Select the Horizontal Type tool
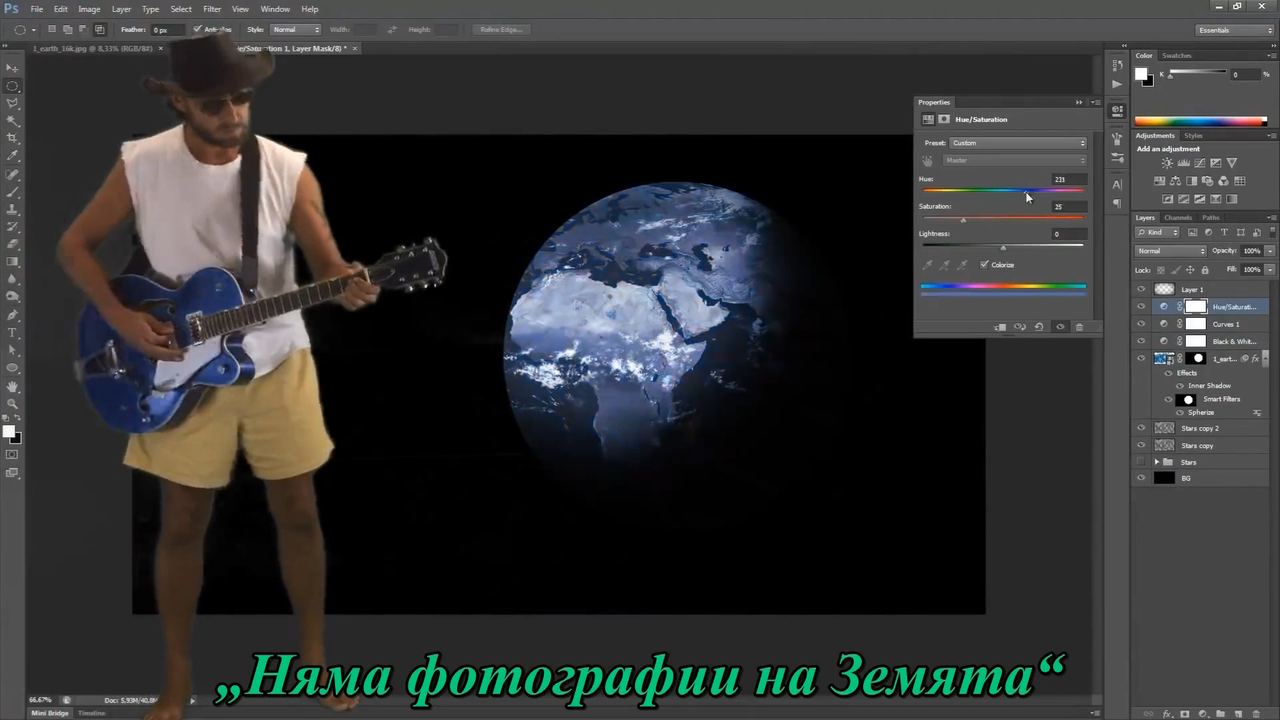Screen dimensions: 1280x720 point(13,332)
